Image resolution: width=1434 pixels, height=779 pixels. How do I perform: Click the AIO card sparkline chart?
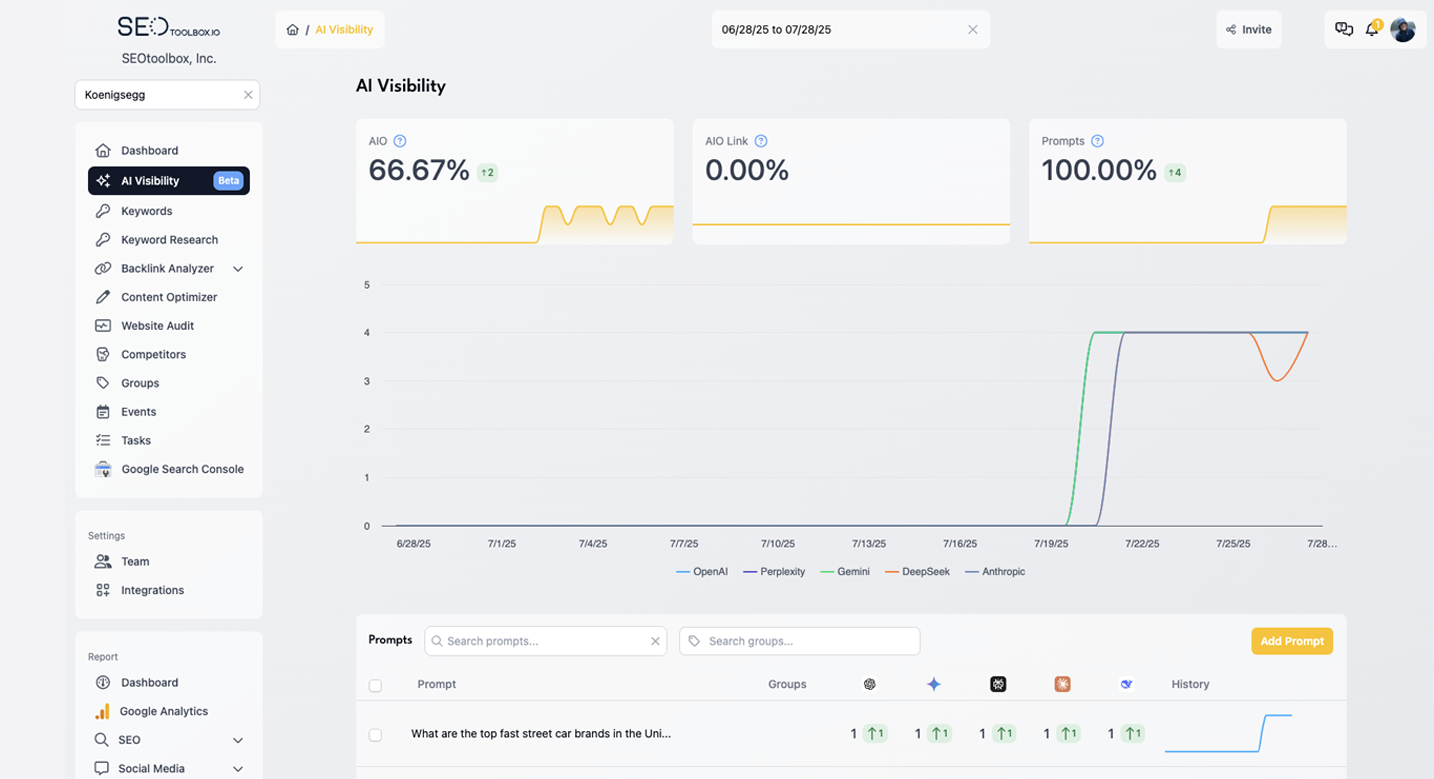coord(515,223)
